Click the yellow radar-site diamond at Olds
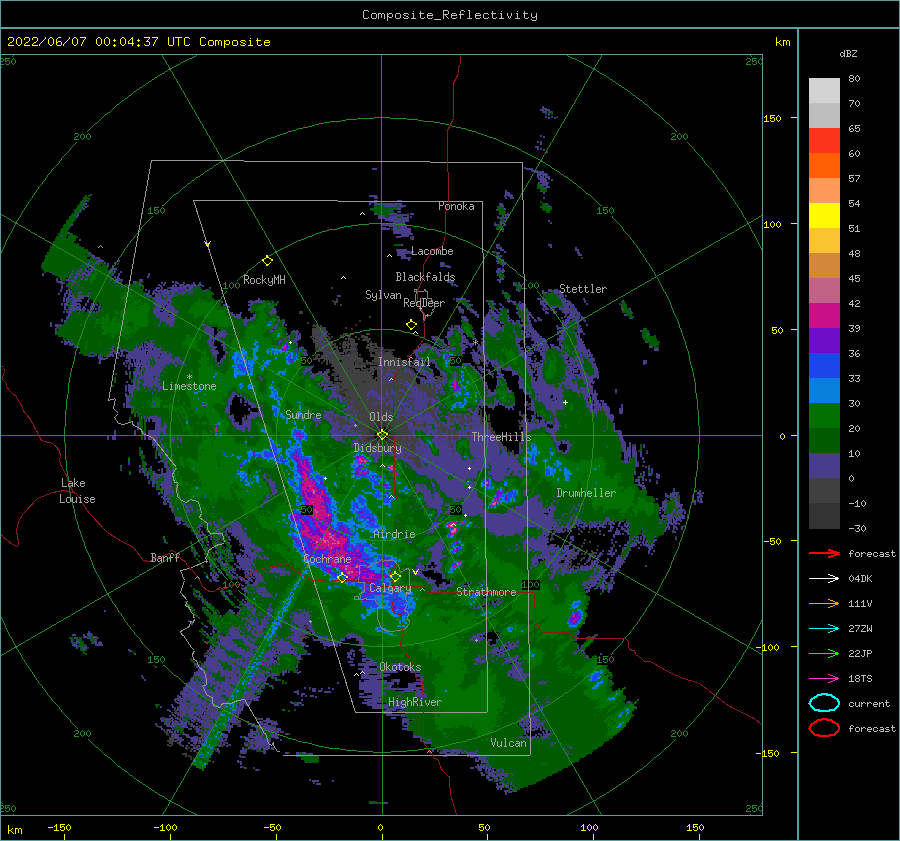900x841 pixels. (x=382, y=435)
